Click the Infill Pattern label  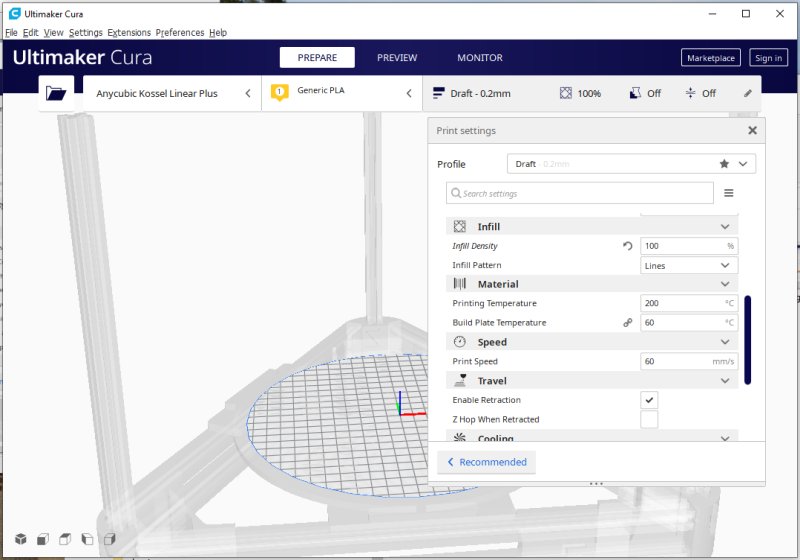(x=477, y=265)
